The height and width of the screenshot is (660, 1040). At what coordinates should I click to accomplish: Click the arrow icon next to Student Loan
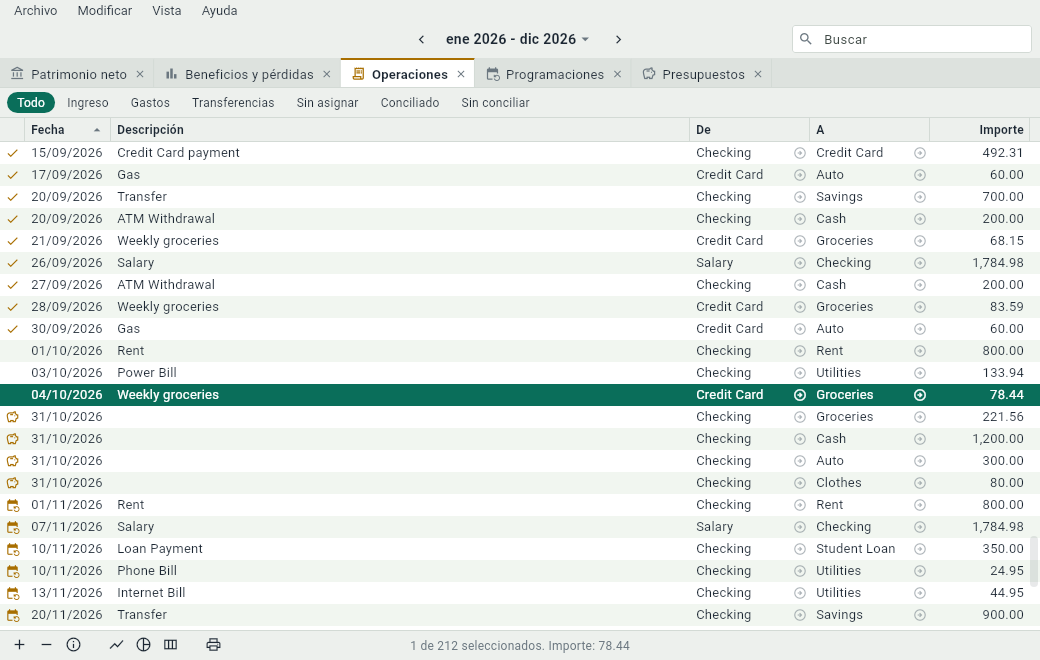[920, 549]
